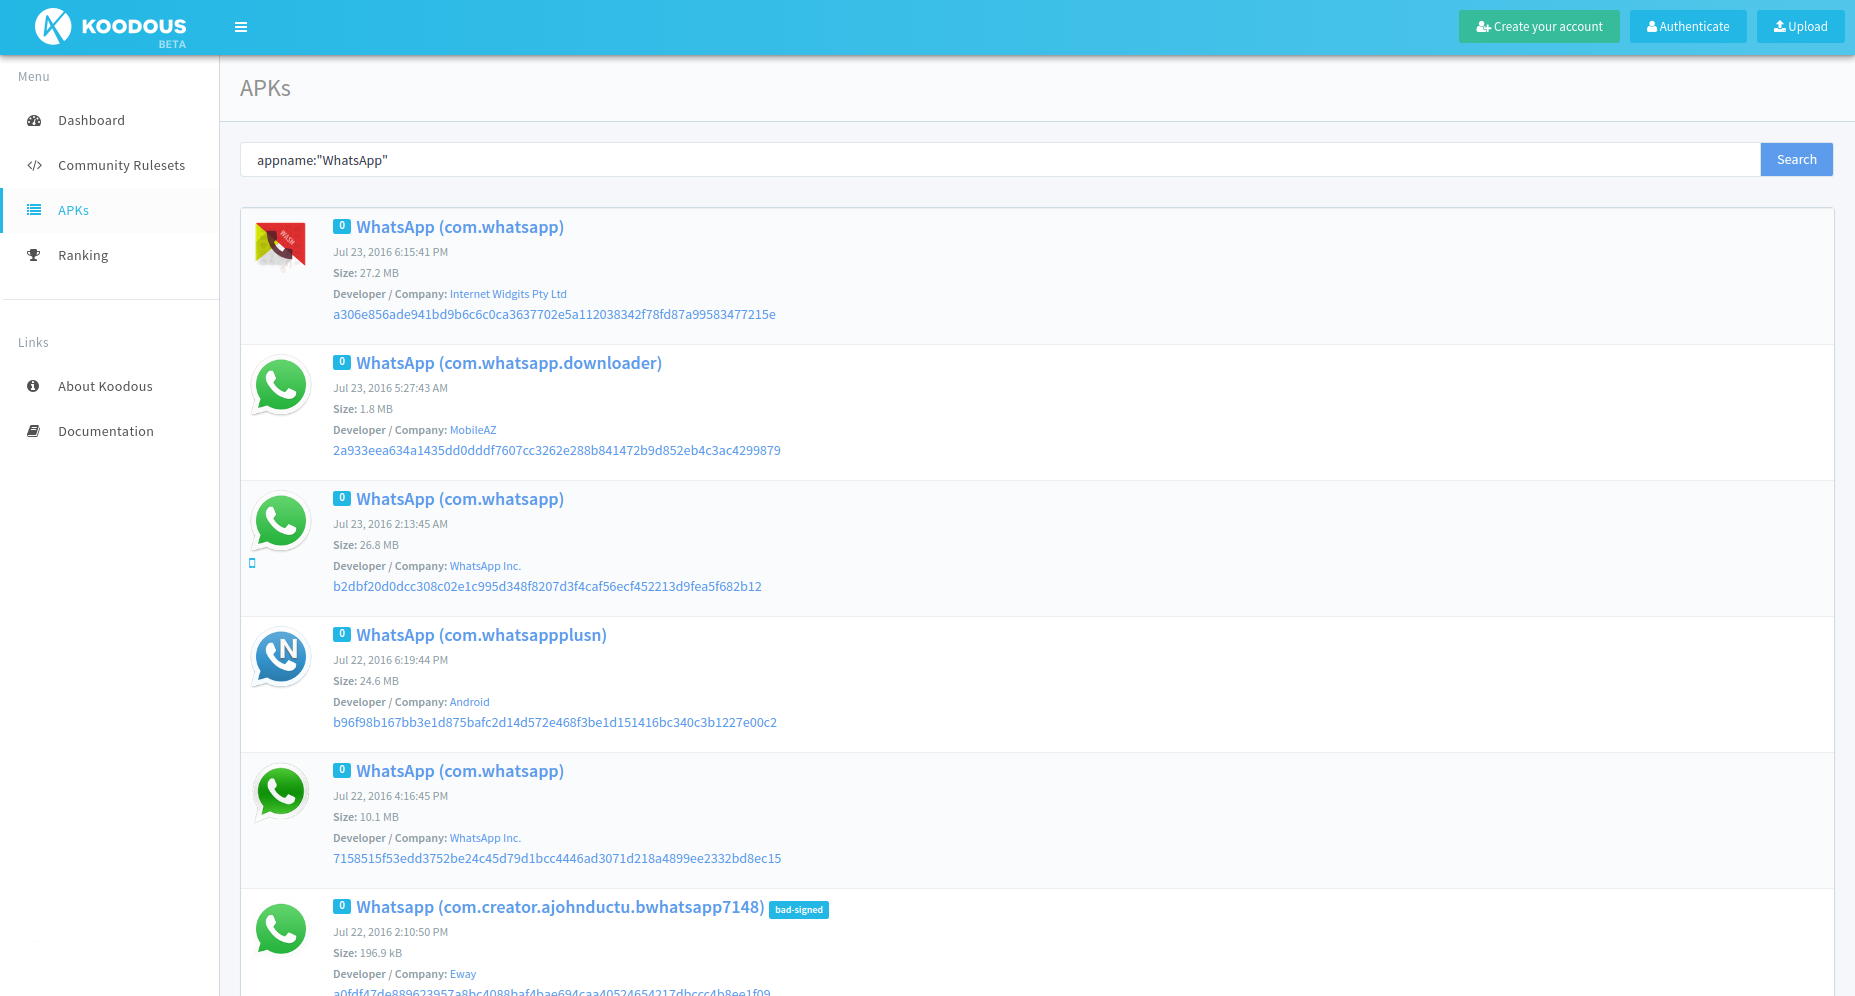The image size is (1855, 996).
Task: Click Size: 1.8 MB text
Action: coord(363,409)
